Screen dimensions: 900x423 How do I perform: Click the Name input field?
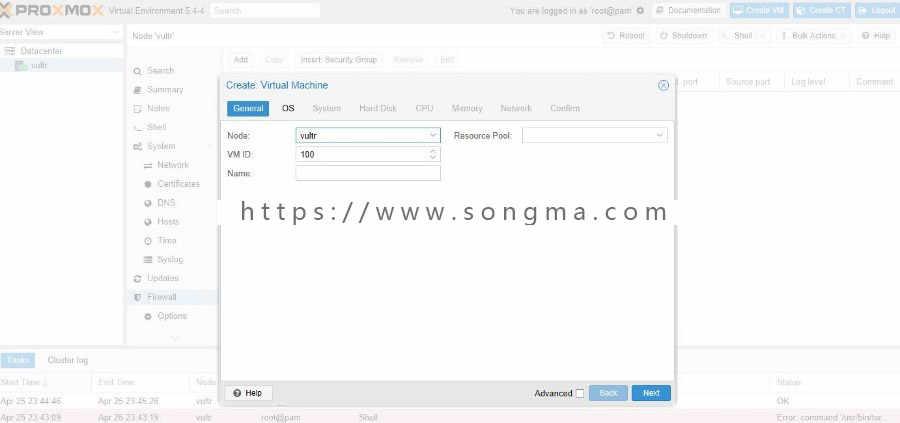coord(368,173)
